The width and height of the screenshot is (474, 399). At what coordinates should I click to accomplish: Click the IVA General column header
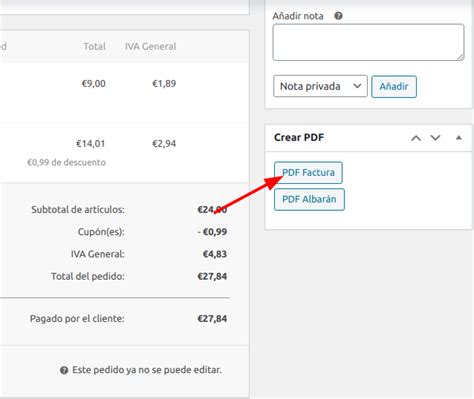pyautogui.click(x=151, y=46)
